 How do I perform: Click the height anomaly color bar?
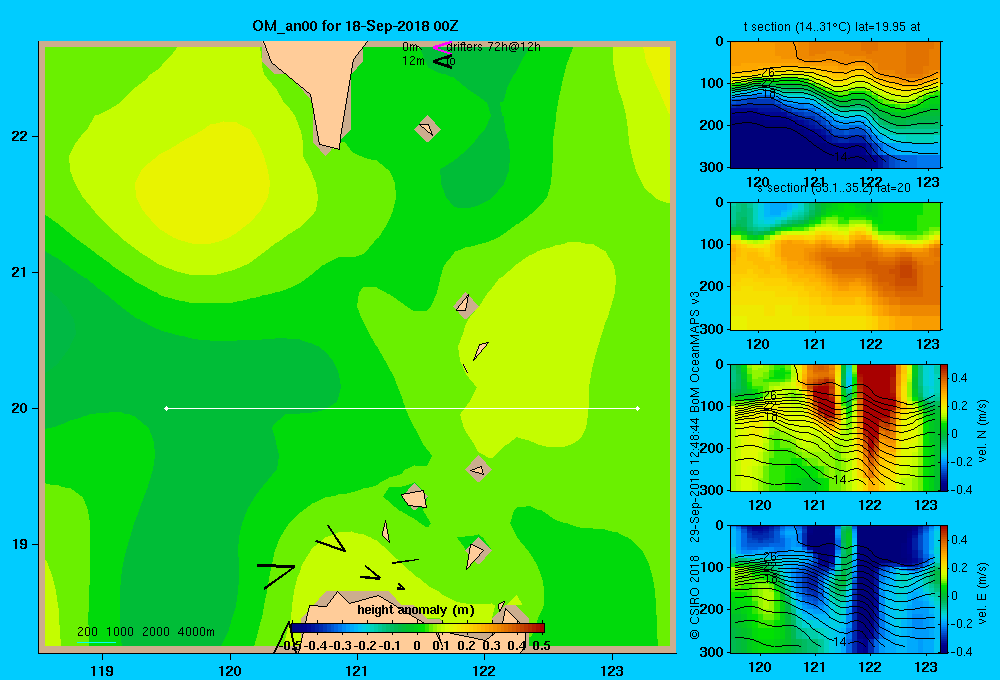click(417, 628)
